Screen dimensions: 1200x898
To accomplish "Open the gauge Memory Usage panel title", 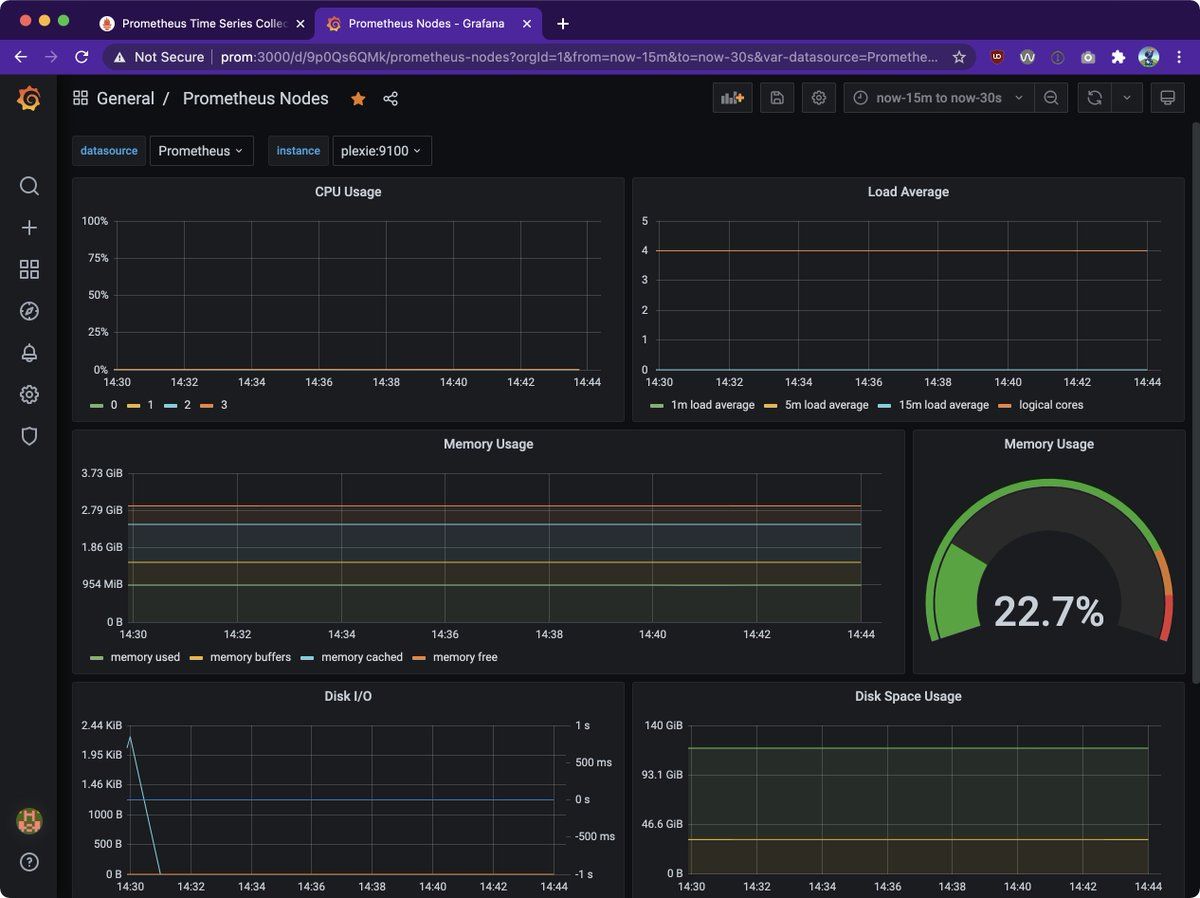I will (1049, 444).
